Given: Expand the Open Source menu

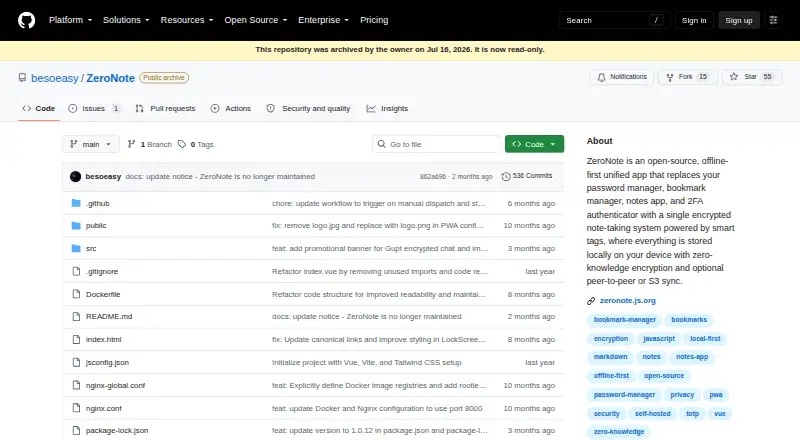Looking at the screenshot, I should 256,20.
